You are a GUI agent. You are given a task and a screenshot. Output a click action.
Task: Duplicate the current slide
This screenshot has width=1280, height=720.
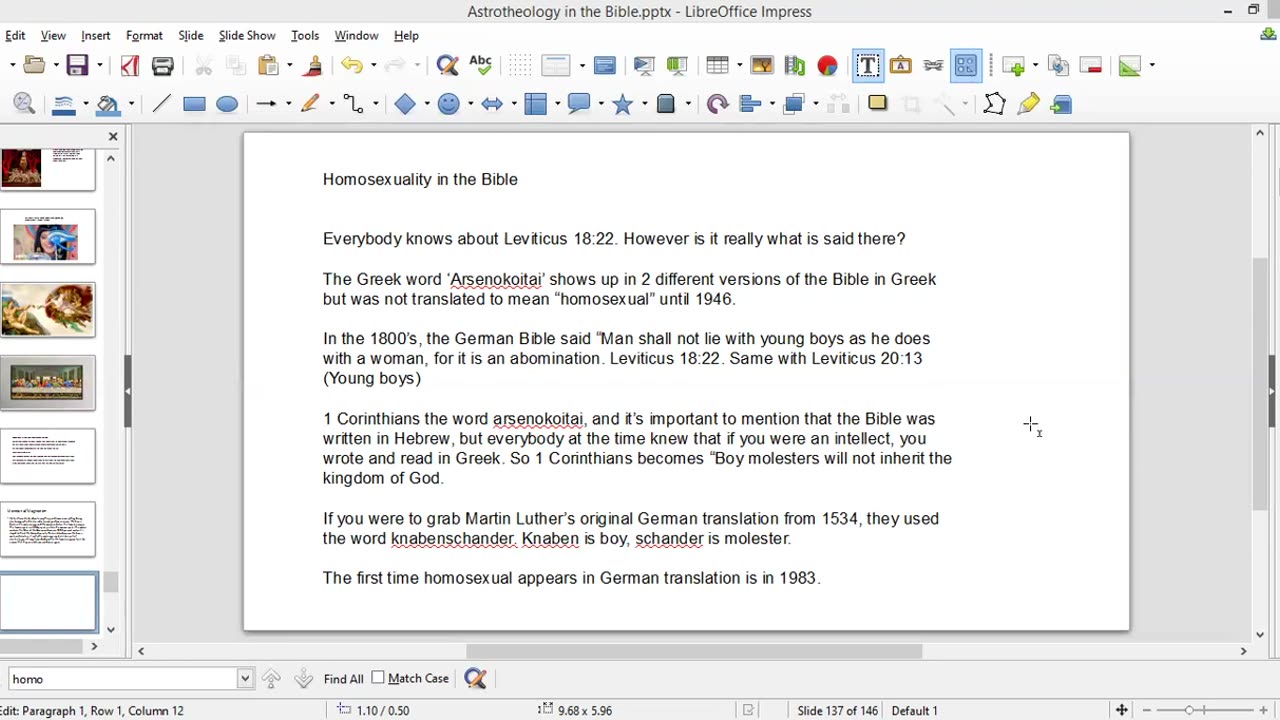point(1058,66)
